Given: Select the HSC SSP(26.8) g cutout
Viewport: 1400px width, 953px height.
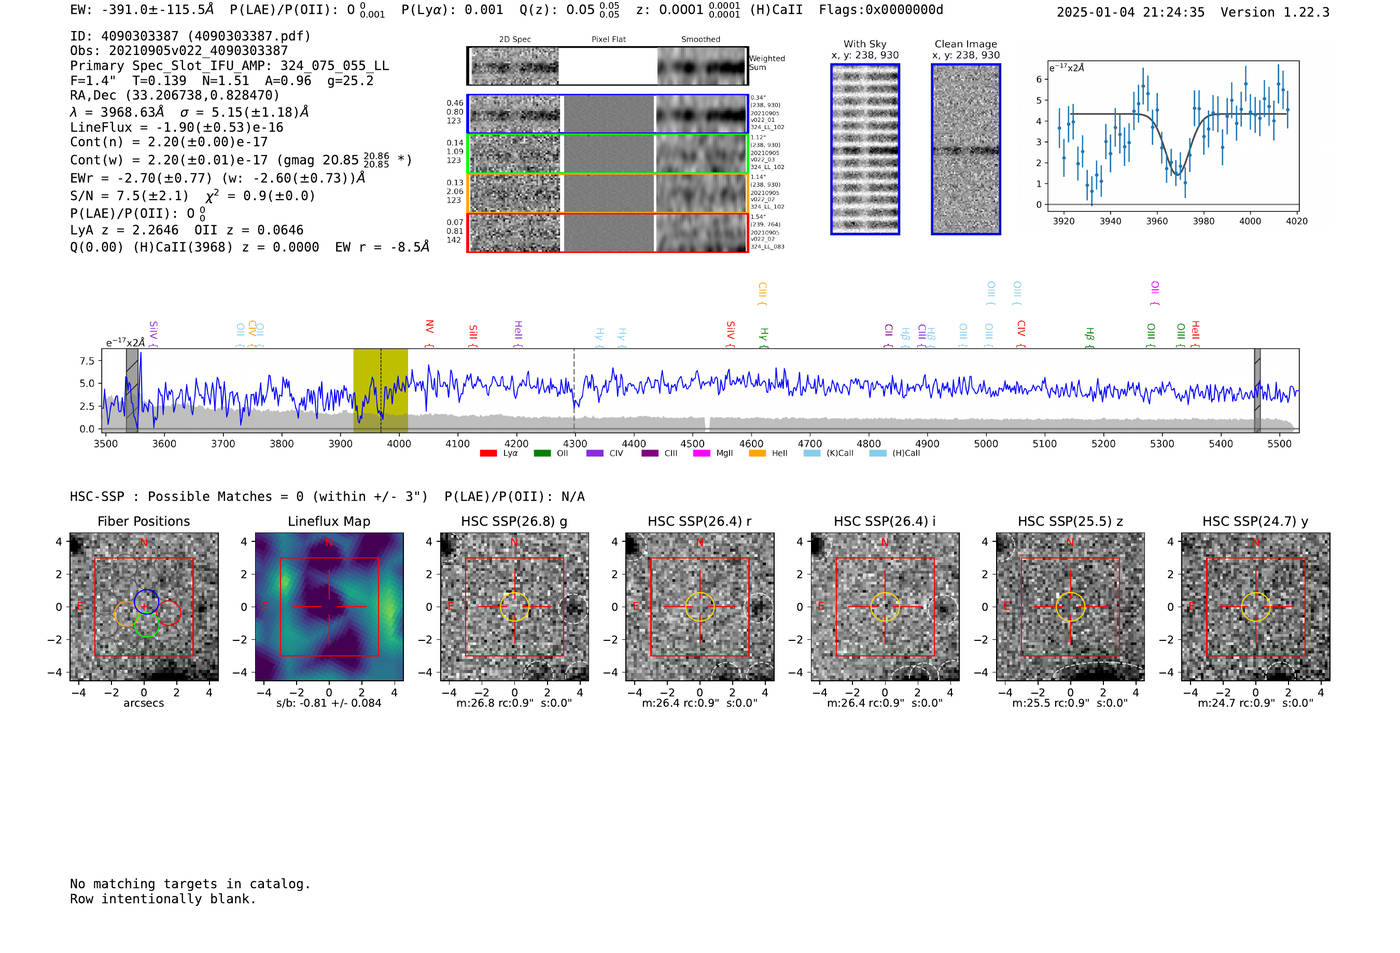Looking at the screenshot, I should 514,607.
